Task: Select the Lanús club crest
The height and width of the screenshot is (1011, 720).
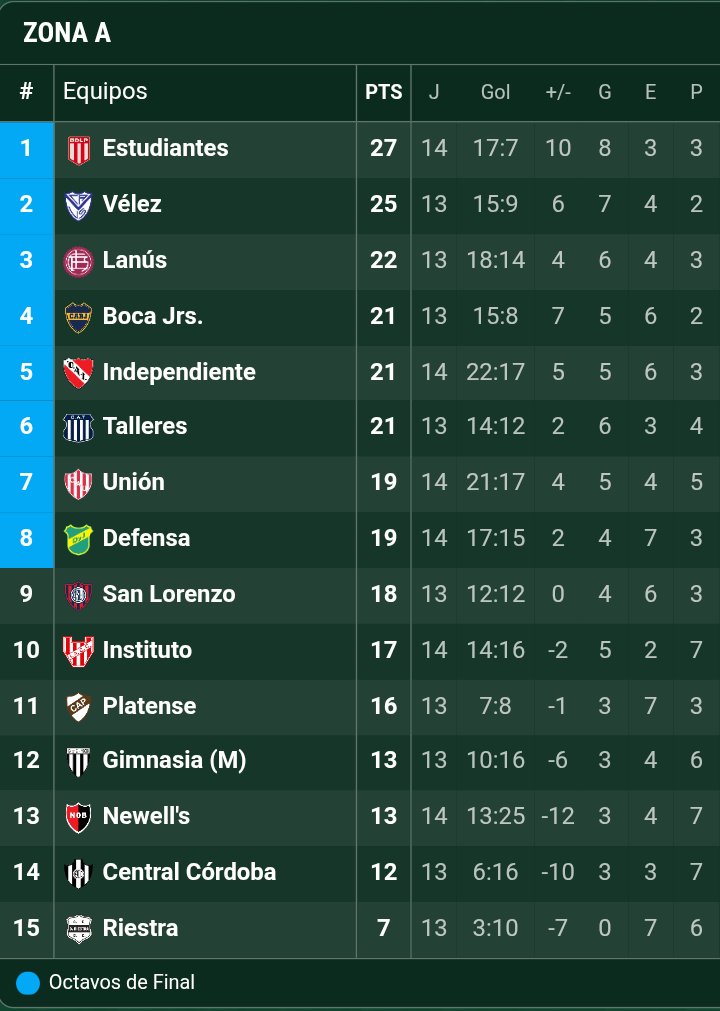Action: pyautogui.click(x=78, y=261)
